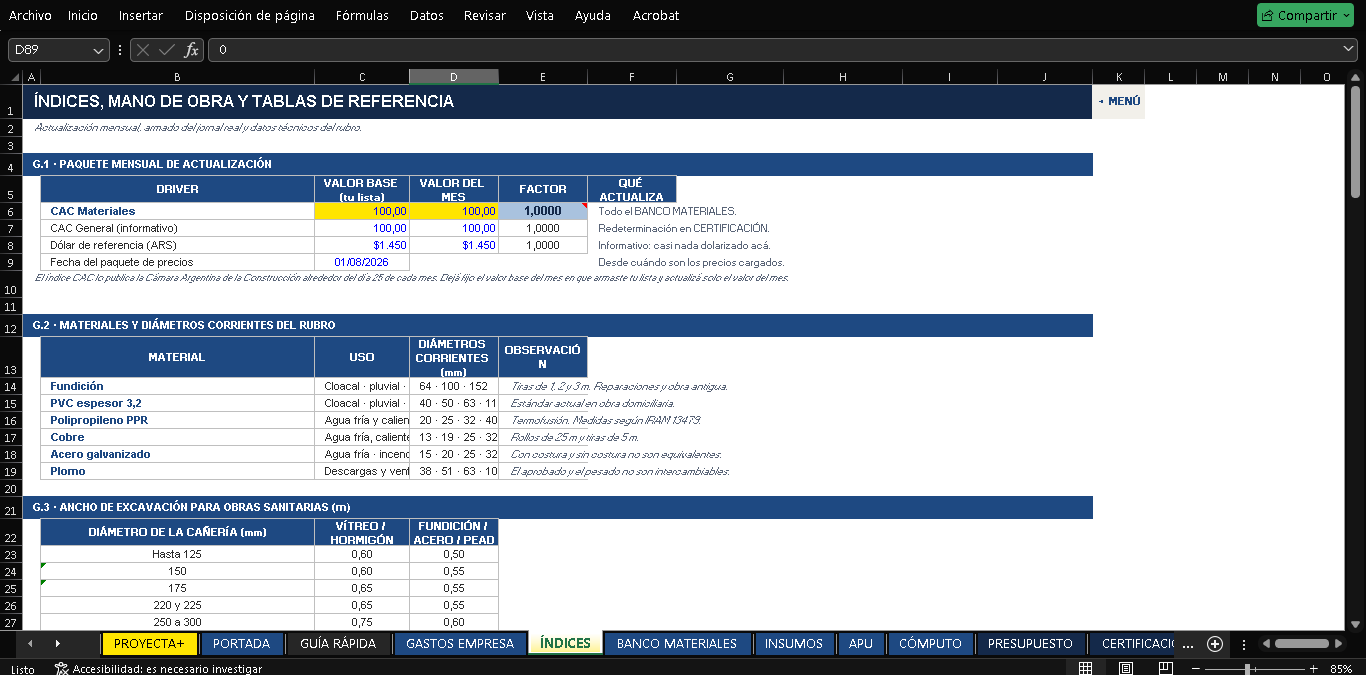
Task: Switch to the GASTOS EMPRESA sheet
Action: [460, 644]
